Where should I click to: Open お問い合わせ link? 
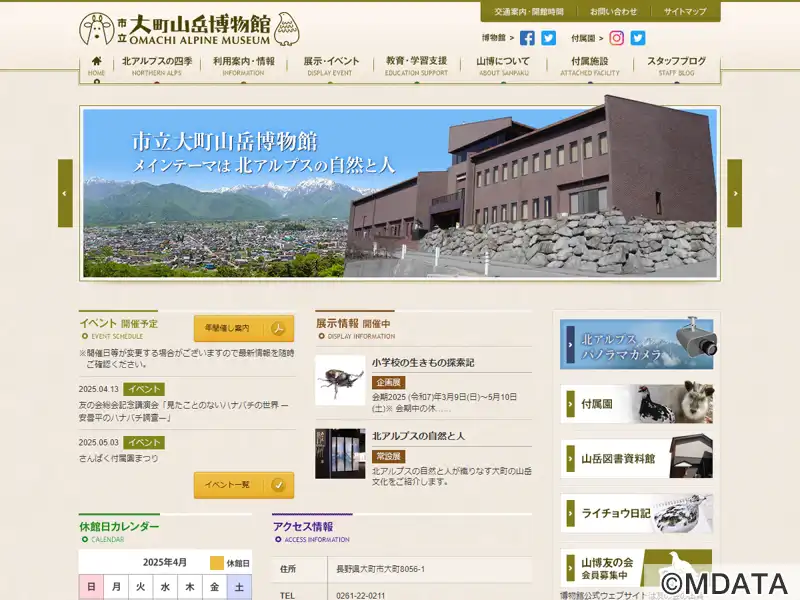[x=614, y=11]
